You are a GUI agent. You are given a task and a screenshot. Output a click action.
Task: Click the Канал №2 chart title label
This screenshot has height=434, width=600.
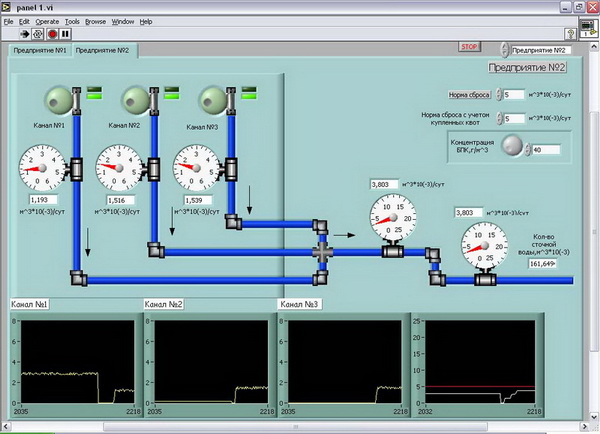(x=163, y=304)
